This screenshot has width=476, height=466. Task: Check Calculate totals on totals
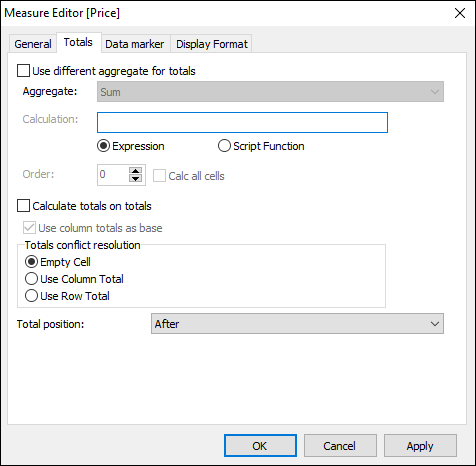pyautogui.click(x=23, y=206)
